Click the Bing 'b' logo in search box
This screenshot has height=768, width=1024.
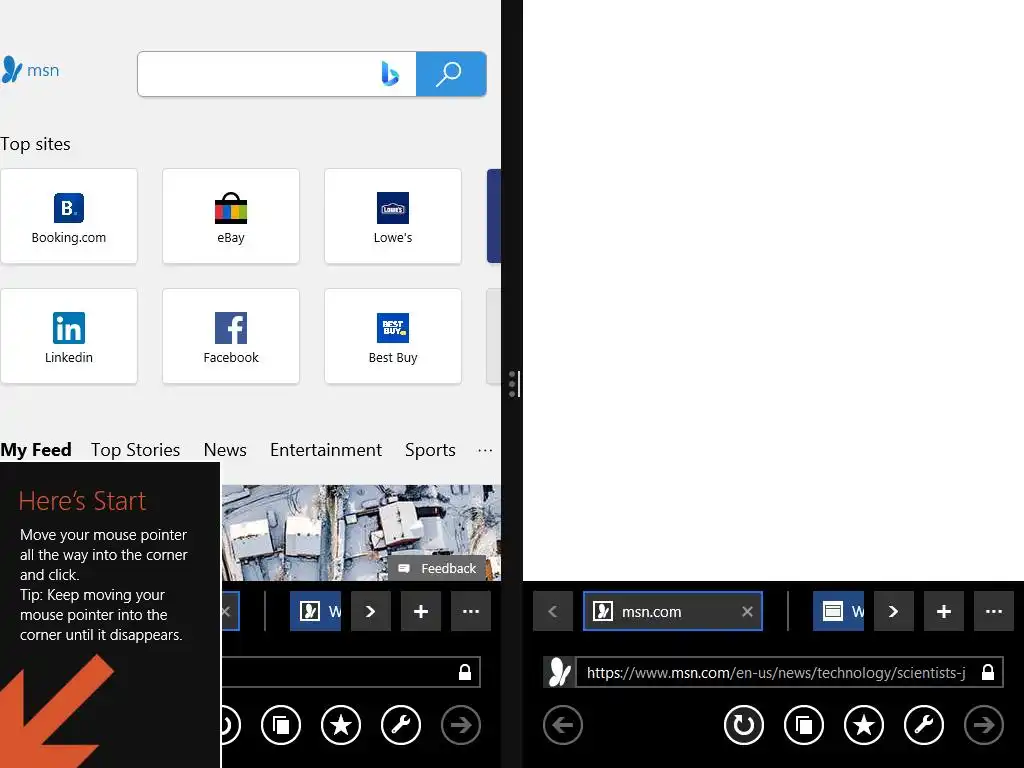[390, 73]
